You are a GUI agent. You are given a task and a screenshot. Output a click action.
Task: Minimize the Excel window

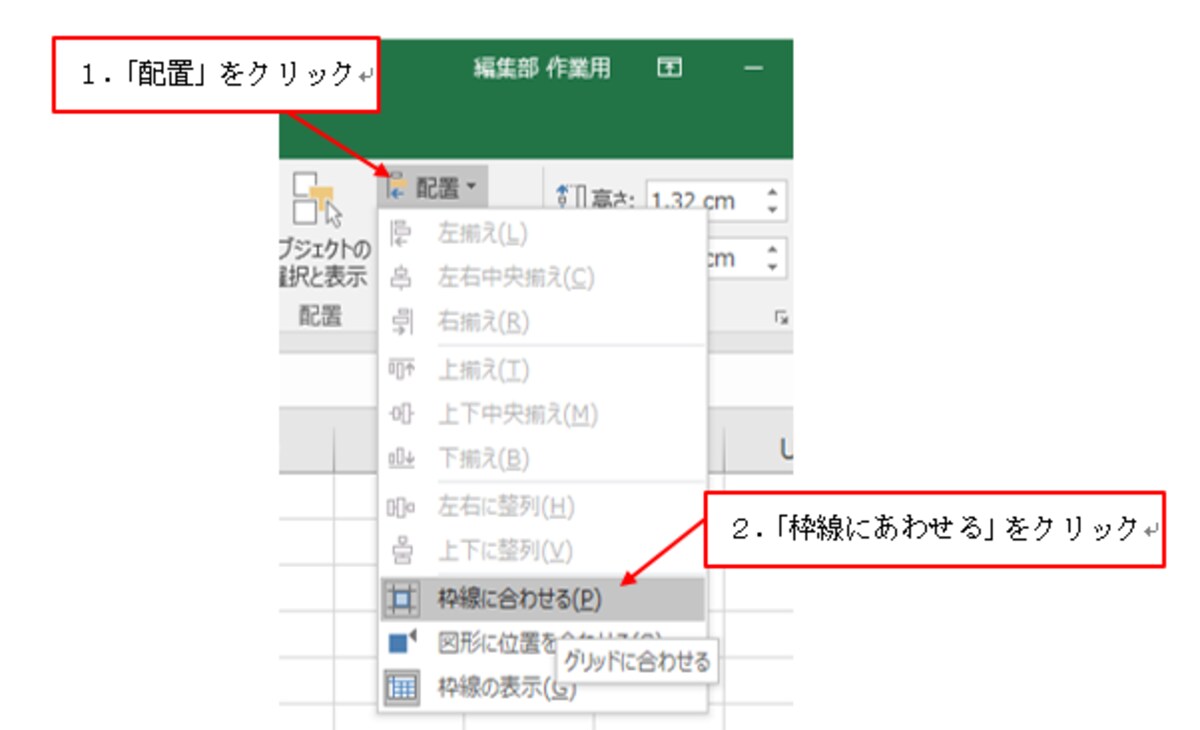pyautogui.click(x=753, y=68)
